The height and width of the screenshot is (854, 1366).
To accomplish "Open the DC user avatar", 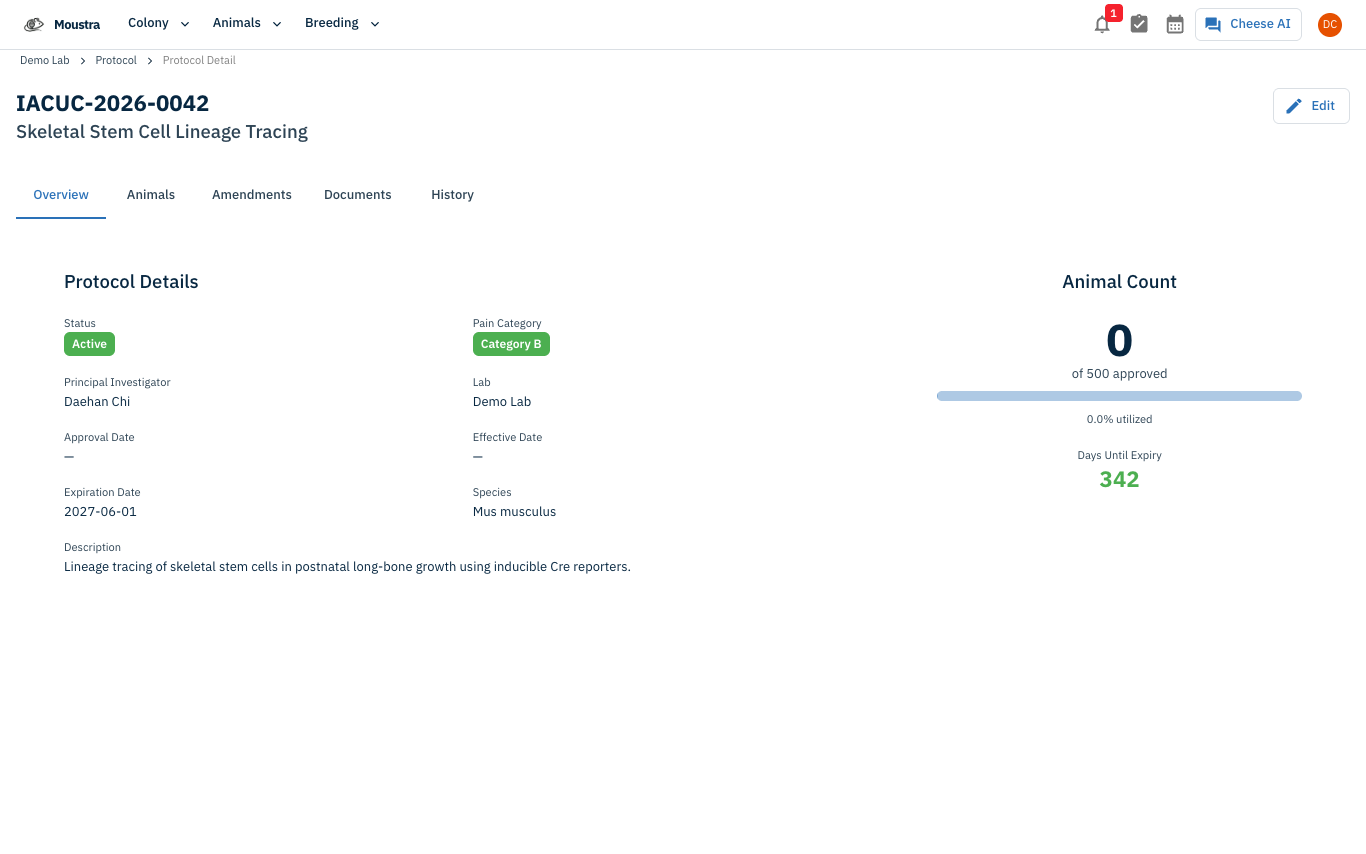I will click(x=1330, y=25).
